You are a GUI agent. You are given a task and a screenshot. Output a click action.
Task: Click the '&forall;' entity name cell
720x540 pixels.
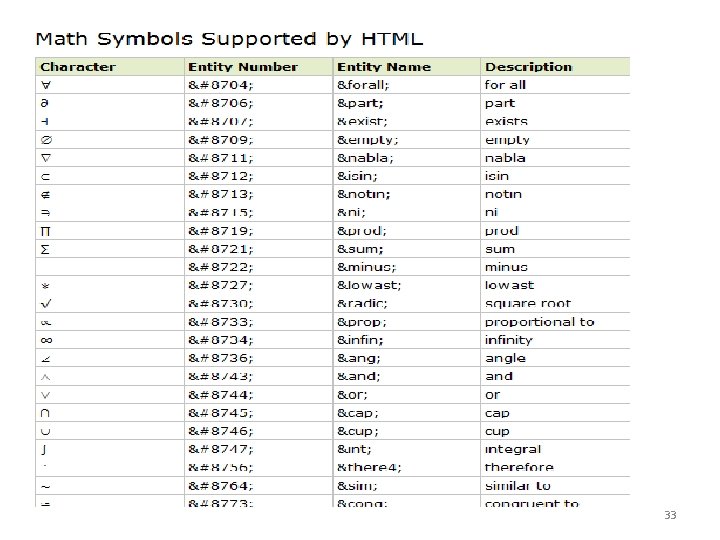363,85
